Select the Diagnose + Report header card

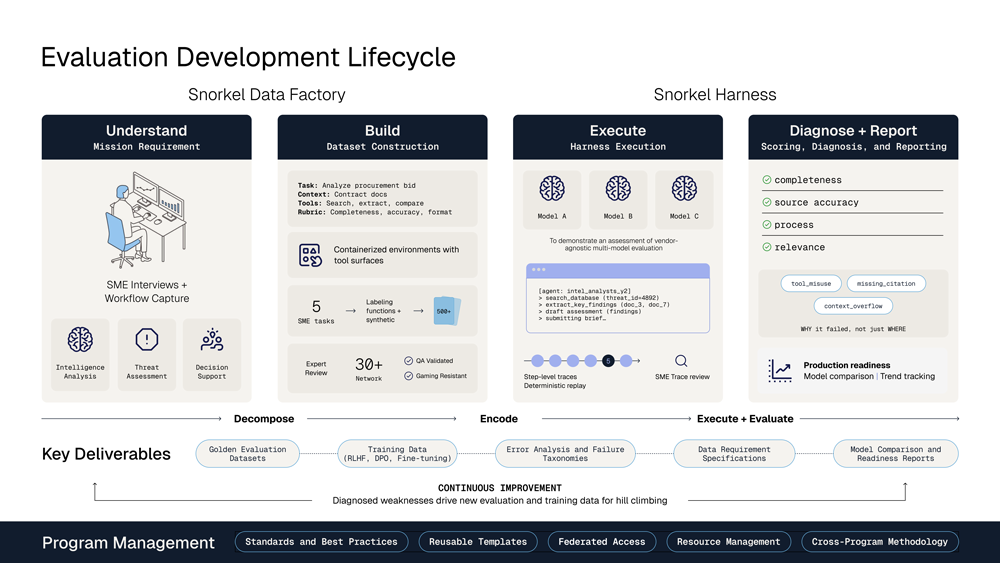point(853,137)
